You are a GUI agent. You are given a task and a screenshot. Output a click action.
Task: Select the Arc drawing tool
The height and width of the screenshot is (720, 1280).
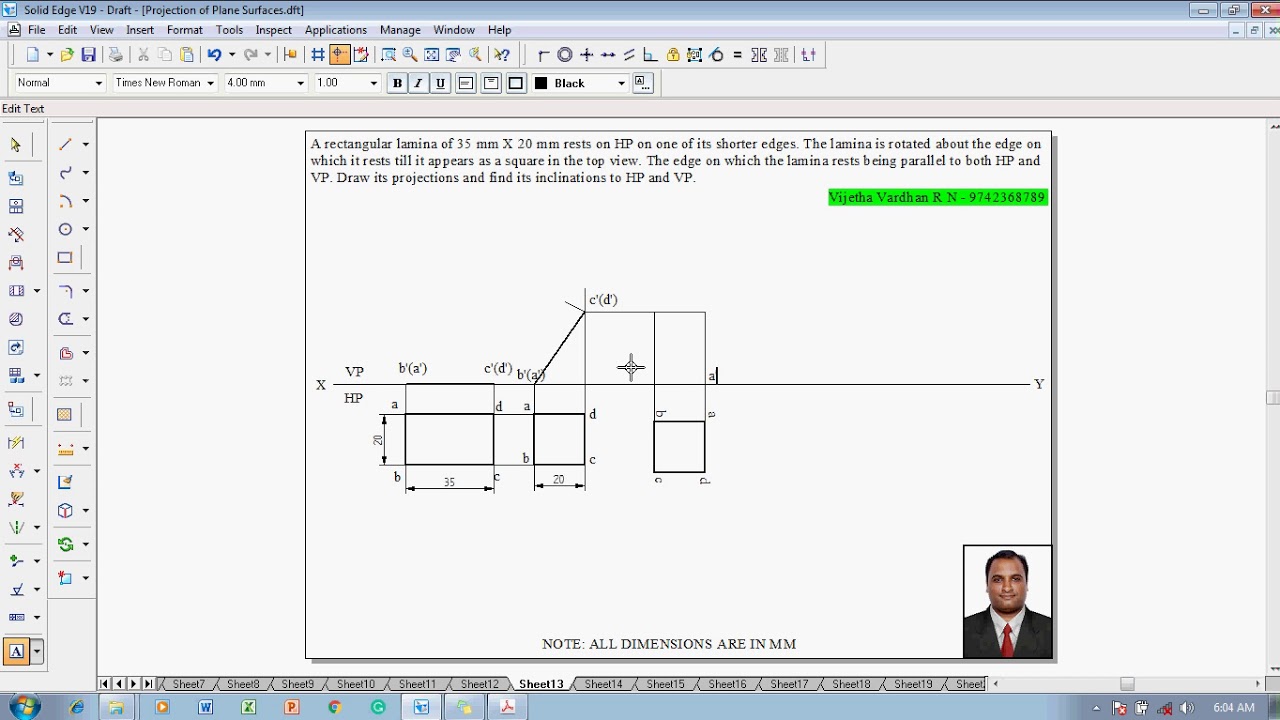pos(65,201)
